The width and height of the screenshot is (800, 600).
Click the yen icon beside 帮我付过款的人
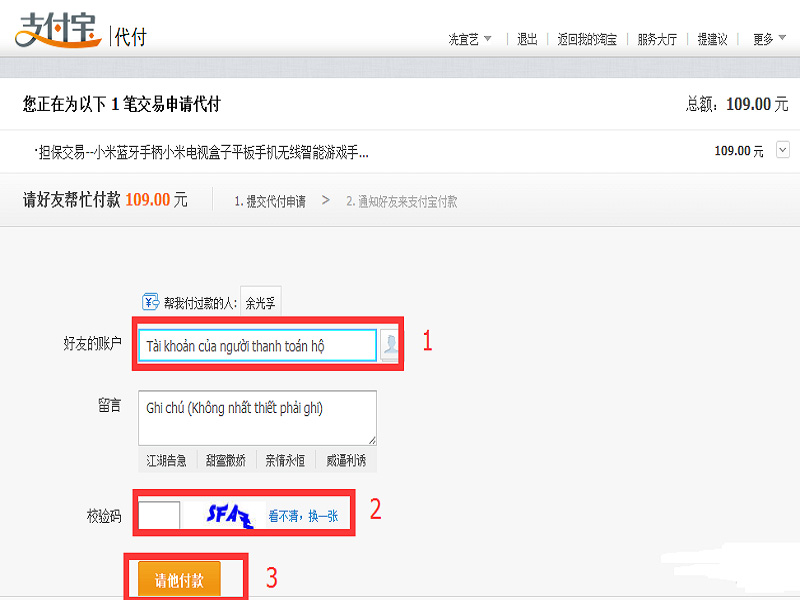tap(151, 302)
